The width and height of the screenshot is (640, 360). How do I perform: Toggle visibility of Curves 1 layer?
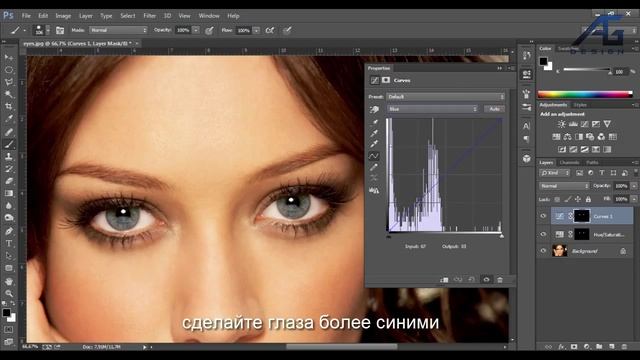click(543, 216)
